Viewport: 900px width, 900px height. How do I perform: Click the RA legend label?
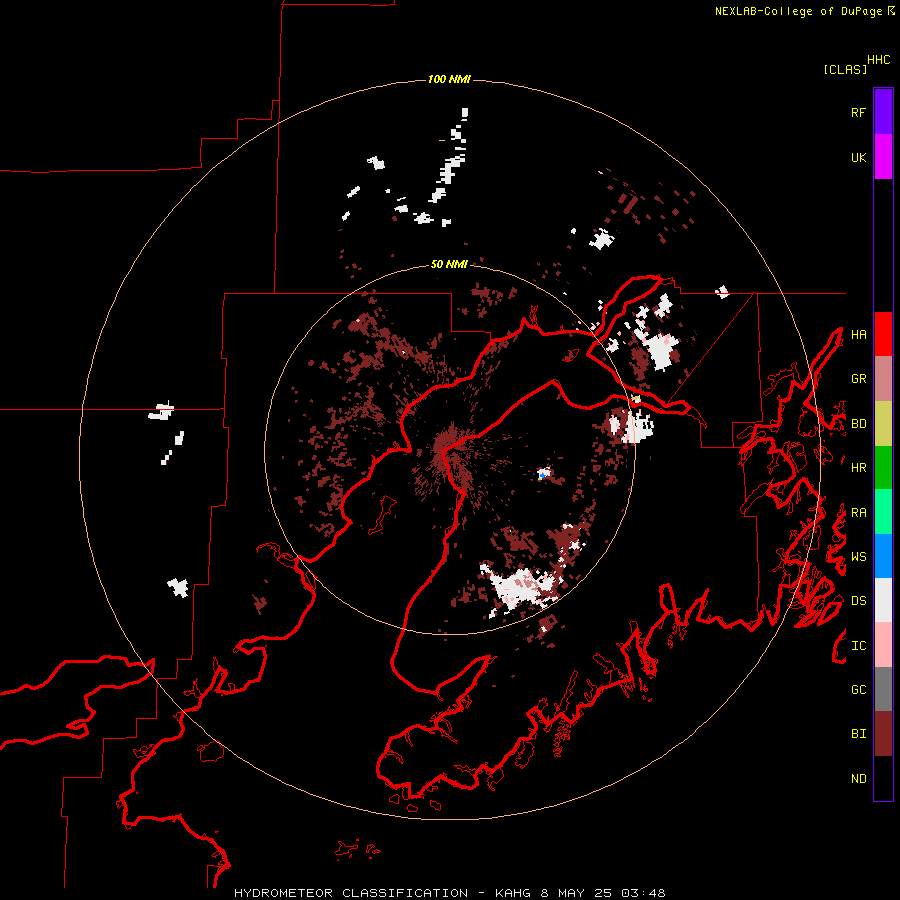pyautogui.click(x=858, y=513)
